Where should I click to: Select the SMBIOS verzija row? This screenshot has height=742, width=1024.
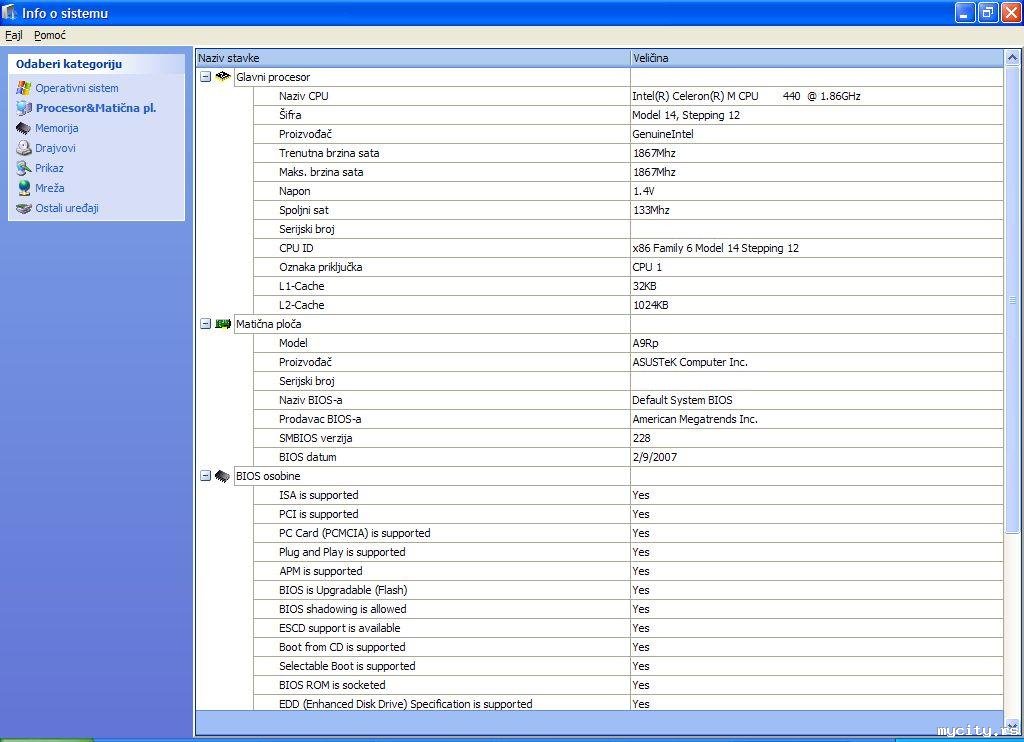pos(628,438)
